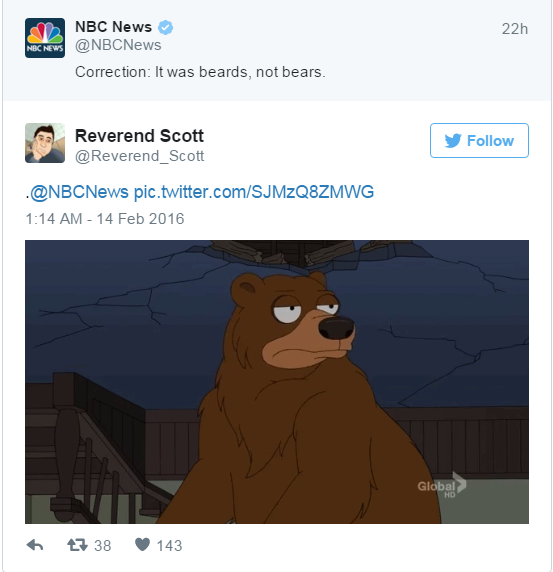Open Reverend Scott's profile avatar
The height and width of the screenshot is (572, 553).
tap(45, 143)
